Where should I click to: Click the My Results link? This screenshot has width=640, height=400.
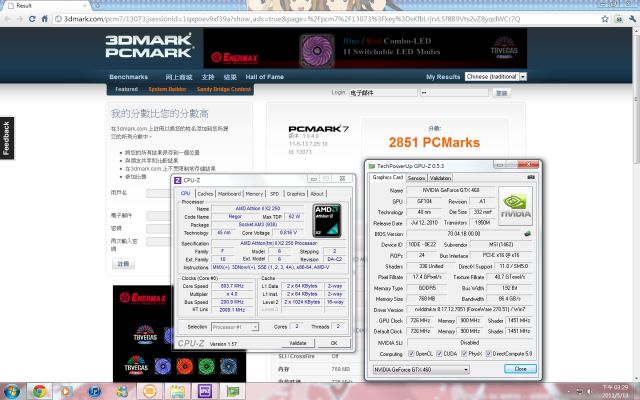coord(443,77)
